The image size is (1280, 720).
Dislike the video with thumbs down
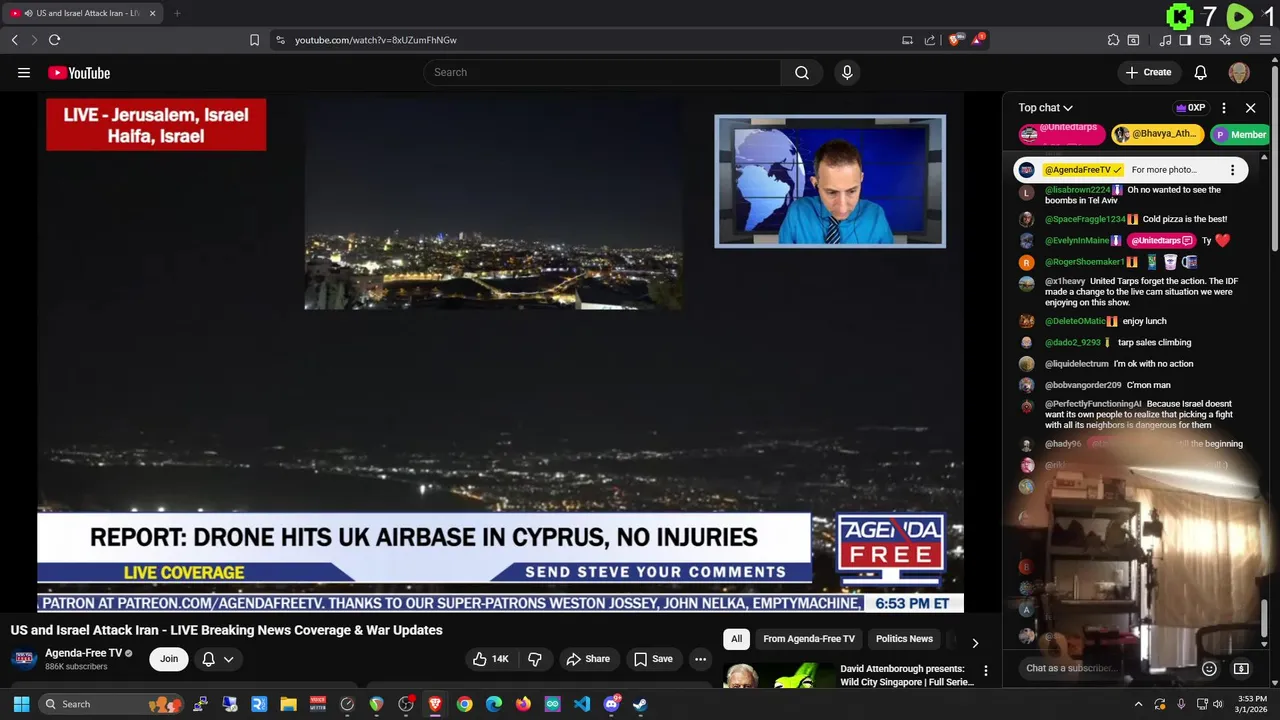point(535,659)
